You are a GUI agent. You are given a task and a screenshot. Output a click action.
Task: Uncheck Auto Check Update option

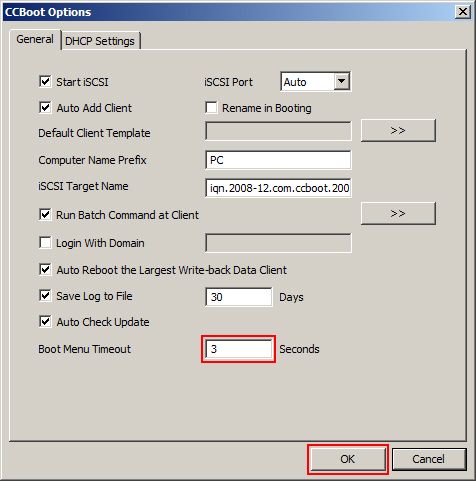45,322
